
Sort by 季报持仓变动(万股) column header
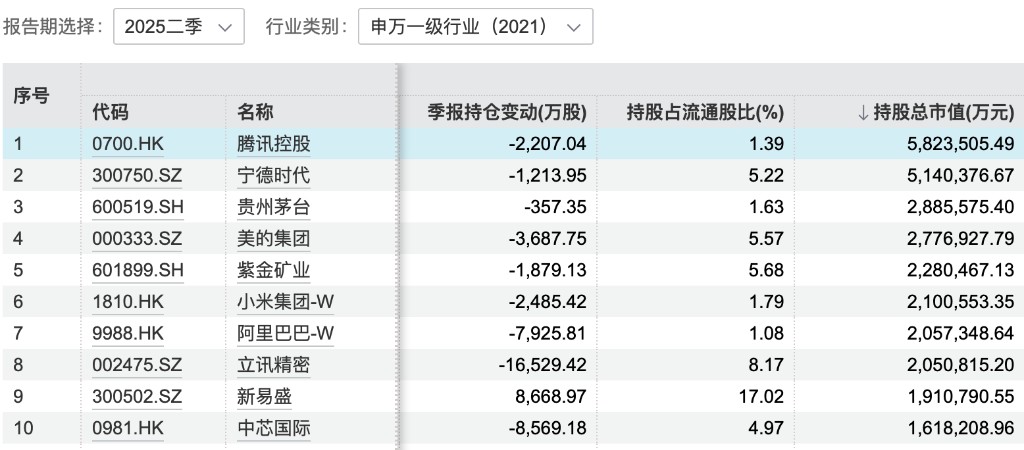pyautogui.click(x=507, y=112)
